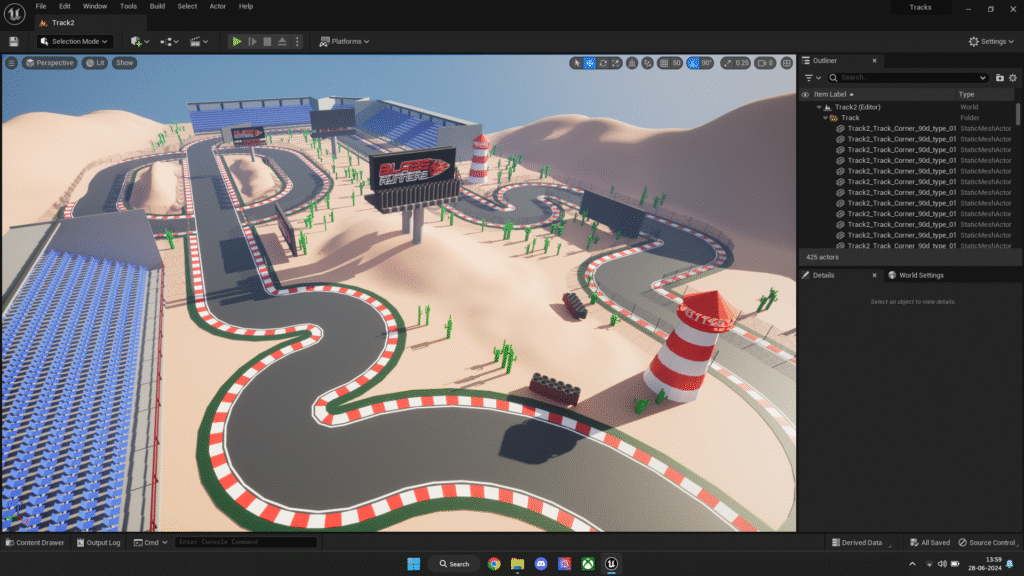Open the cinematics clapperboard dropdown

(199, 41)
